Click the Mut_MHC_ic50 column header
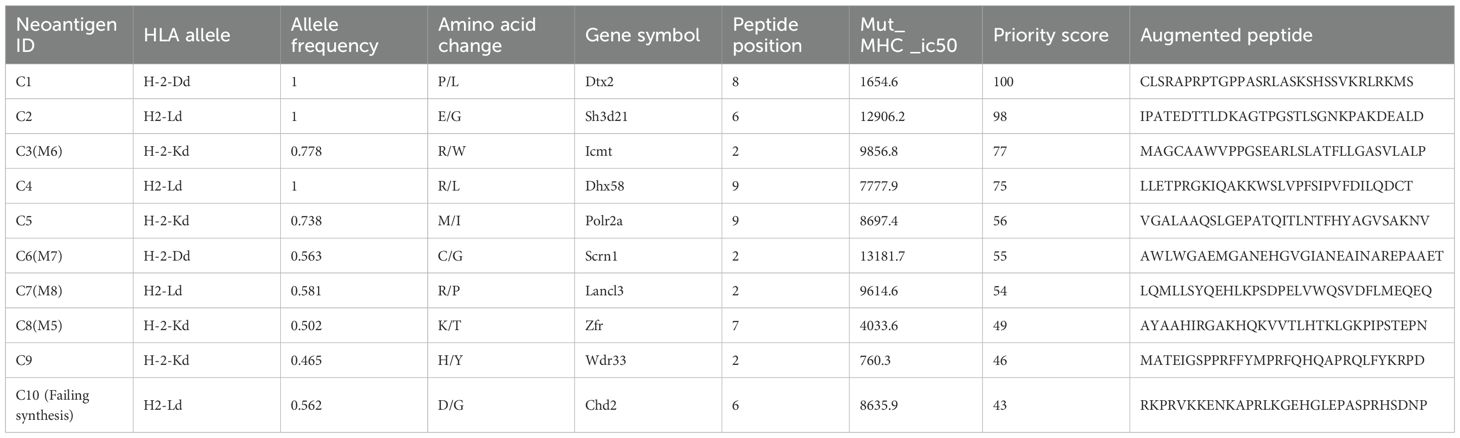Screen dimensions: 1460x438 coord(899,36)
